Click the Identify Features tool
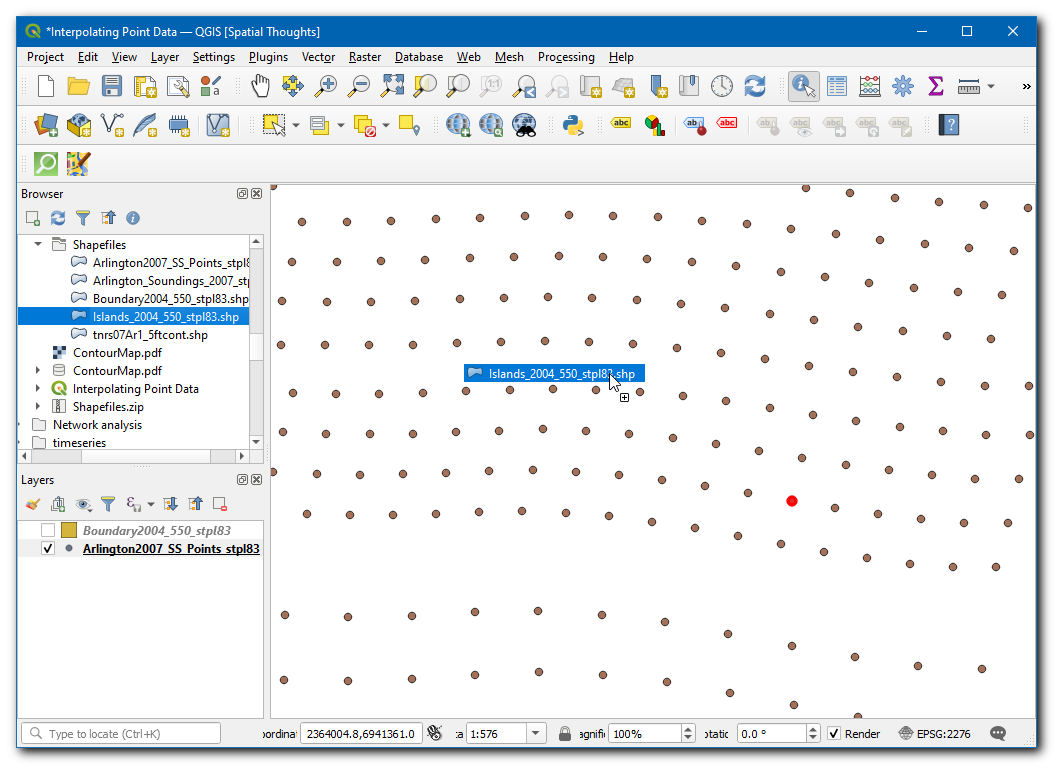The image size is (1054, 765). (803, 87)
